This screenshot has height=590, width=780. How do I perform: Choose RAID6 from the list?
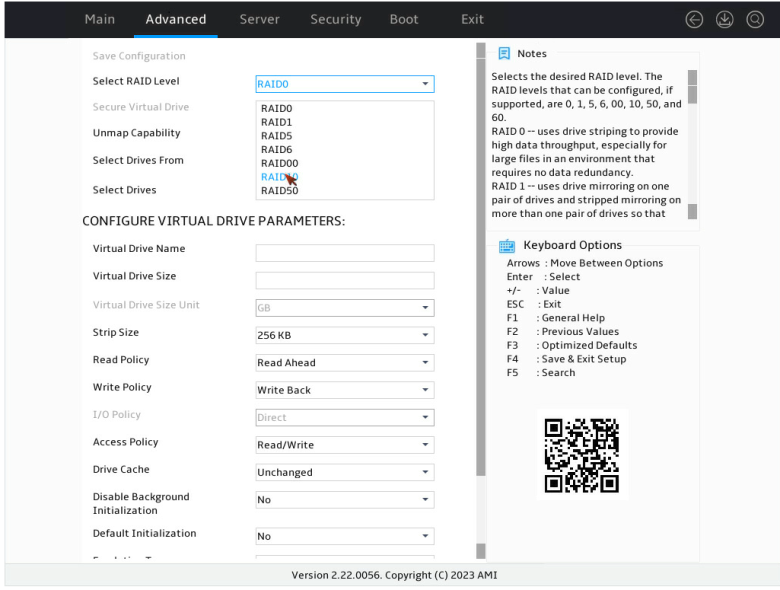click(277, 150)
